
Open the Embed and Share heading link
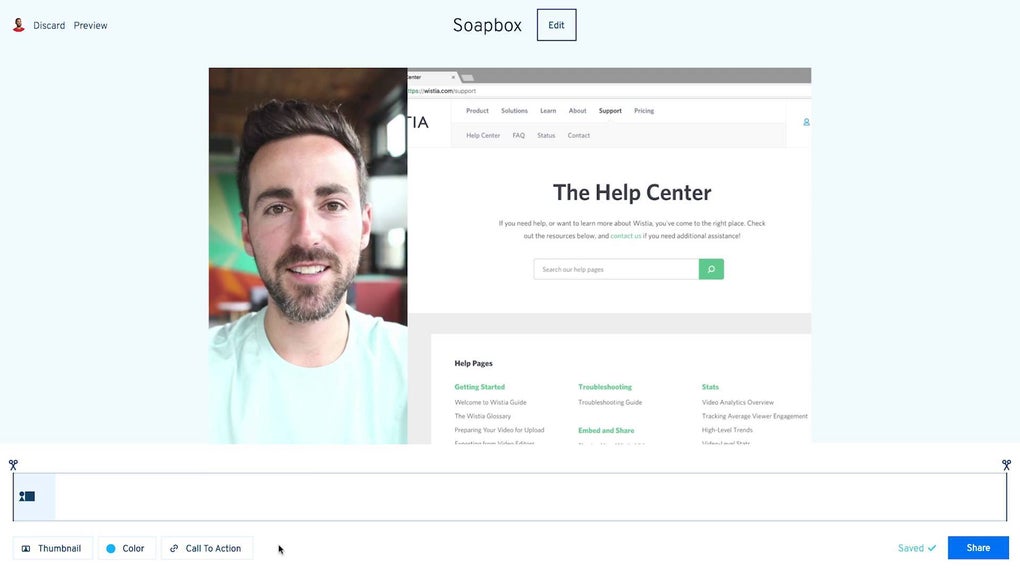(x=606, y=430)
